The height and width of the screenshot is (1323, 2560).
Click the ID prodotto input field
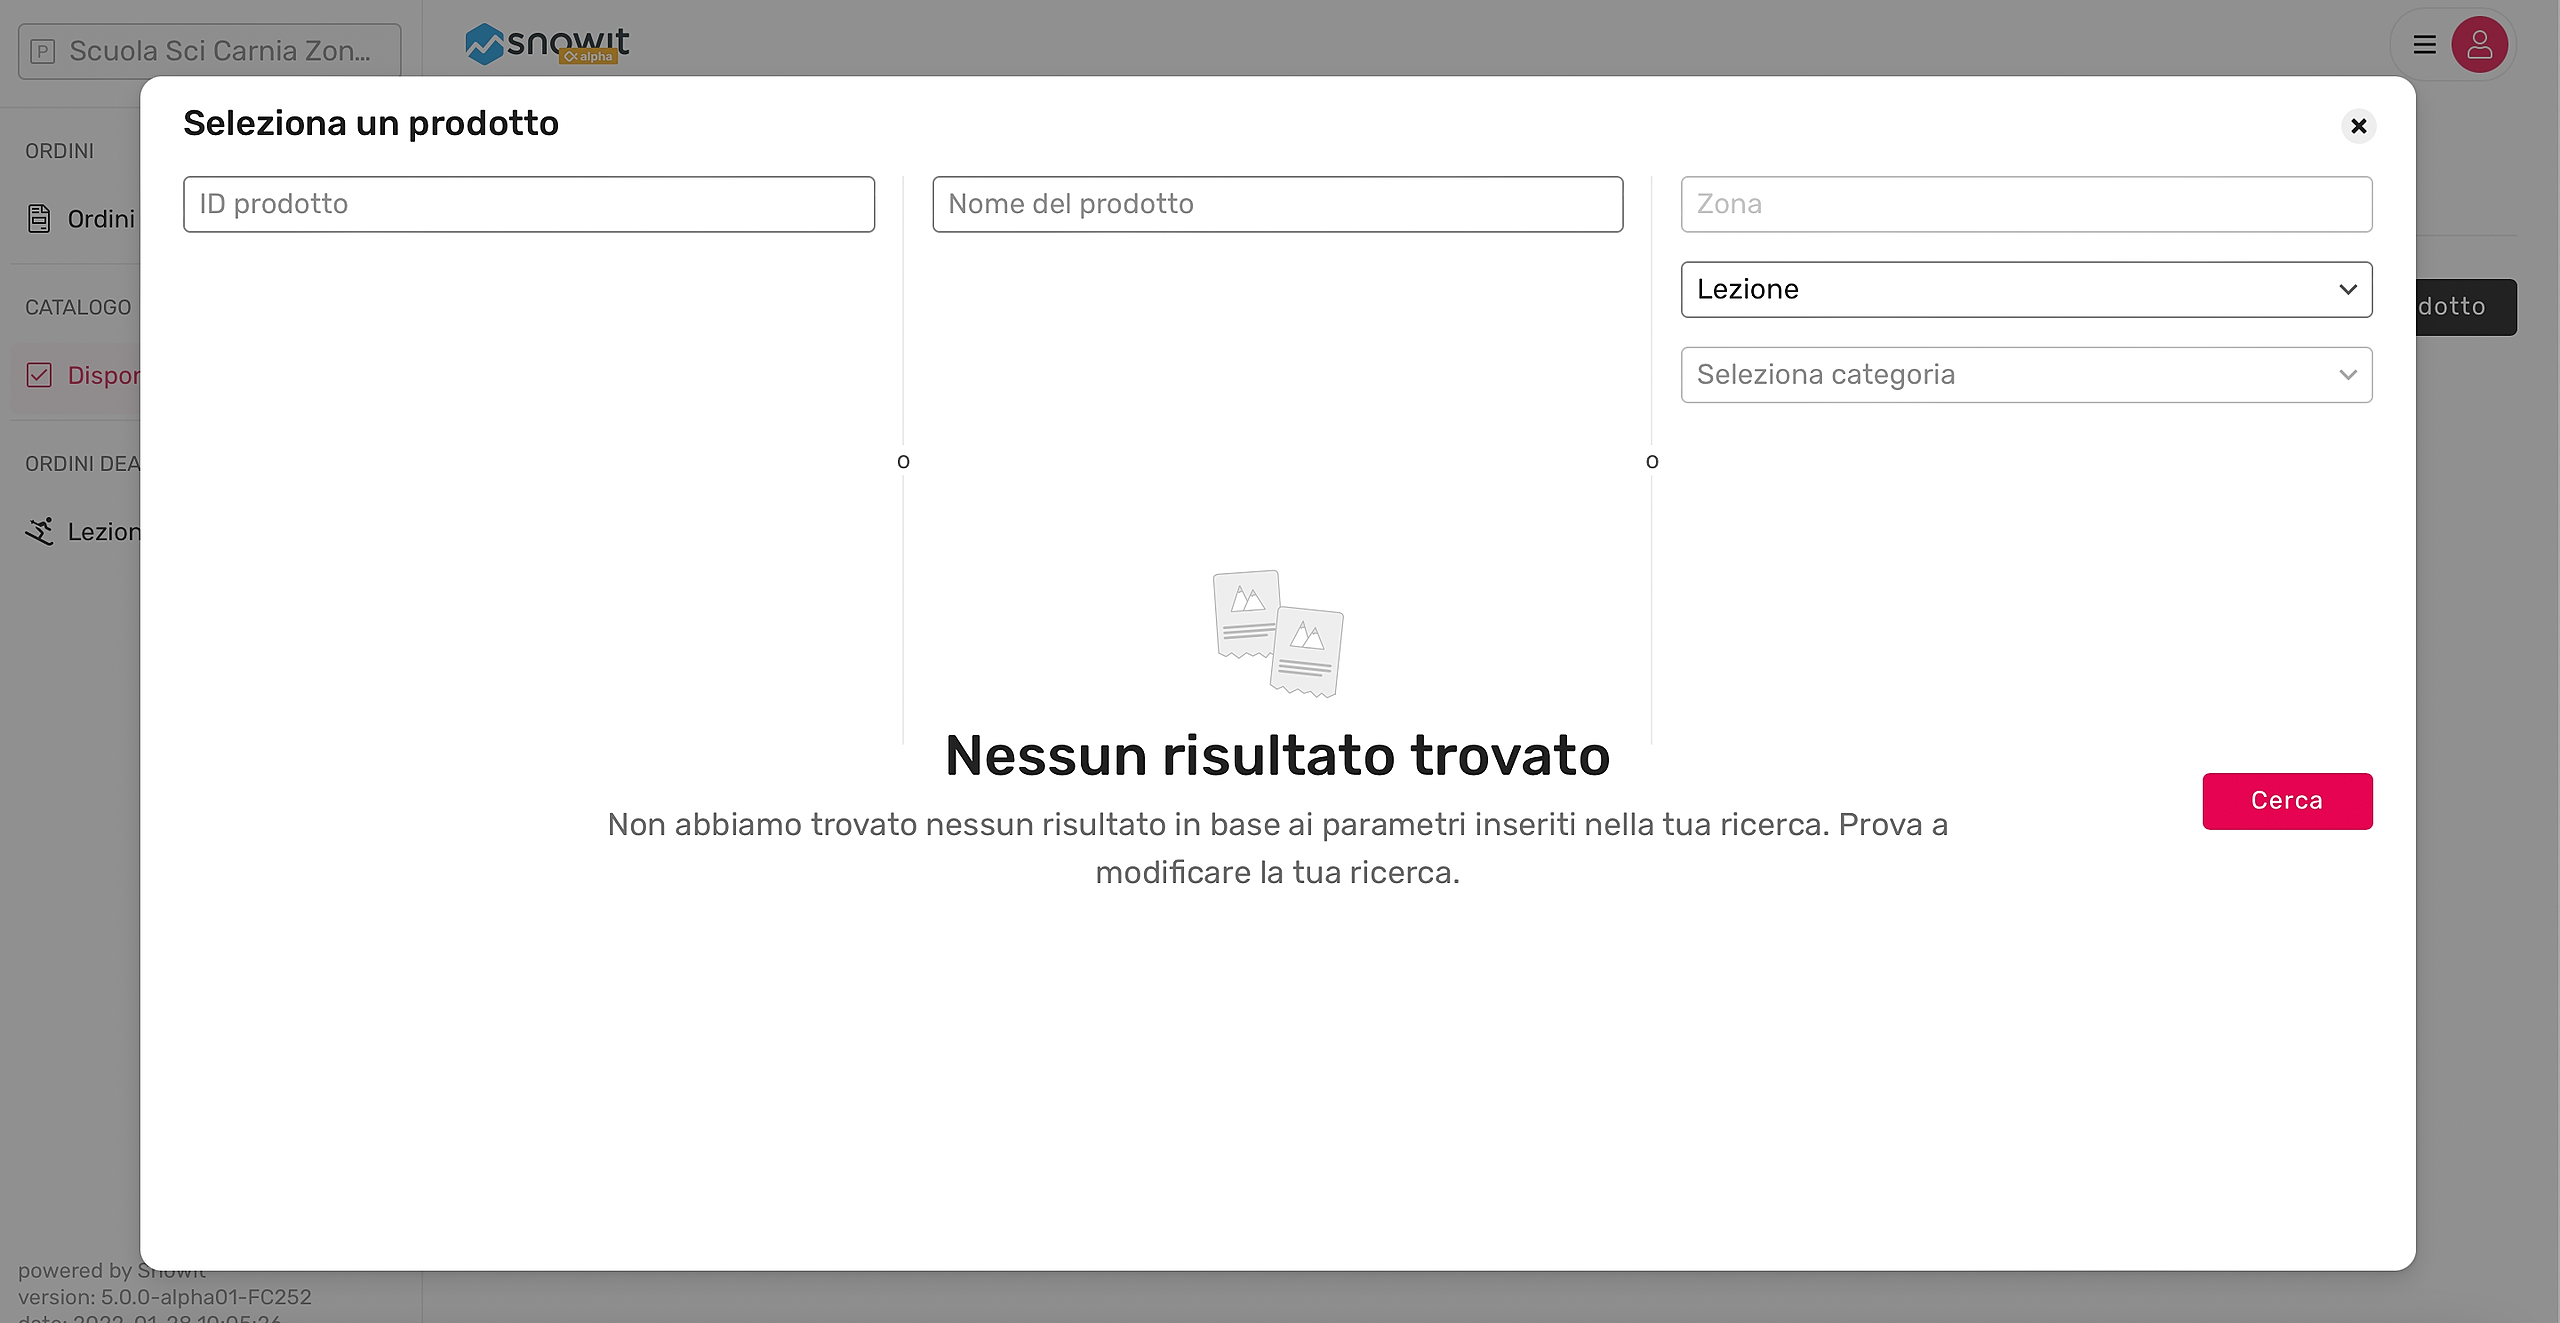pyautogui.click(x=528, y=204)
